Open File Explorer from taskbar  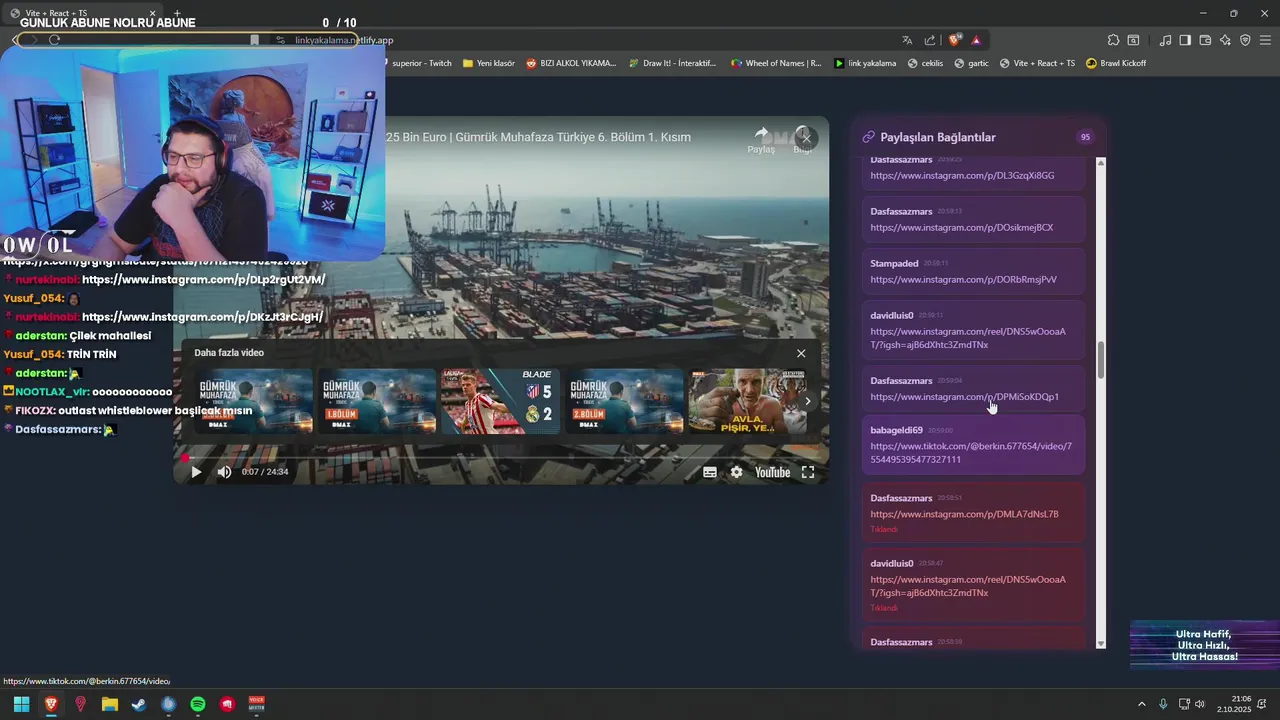[x=110, y=704]
